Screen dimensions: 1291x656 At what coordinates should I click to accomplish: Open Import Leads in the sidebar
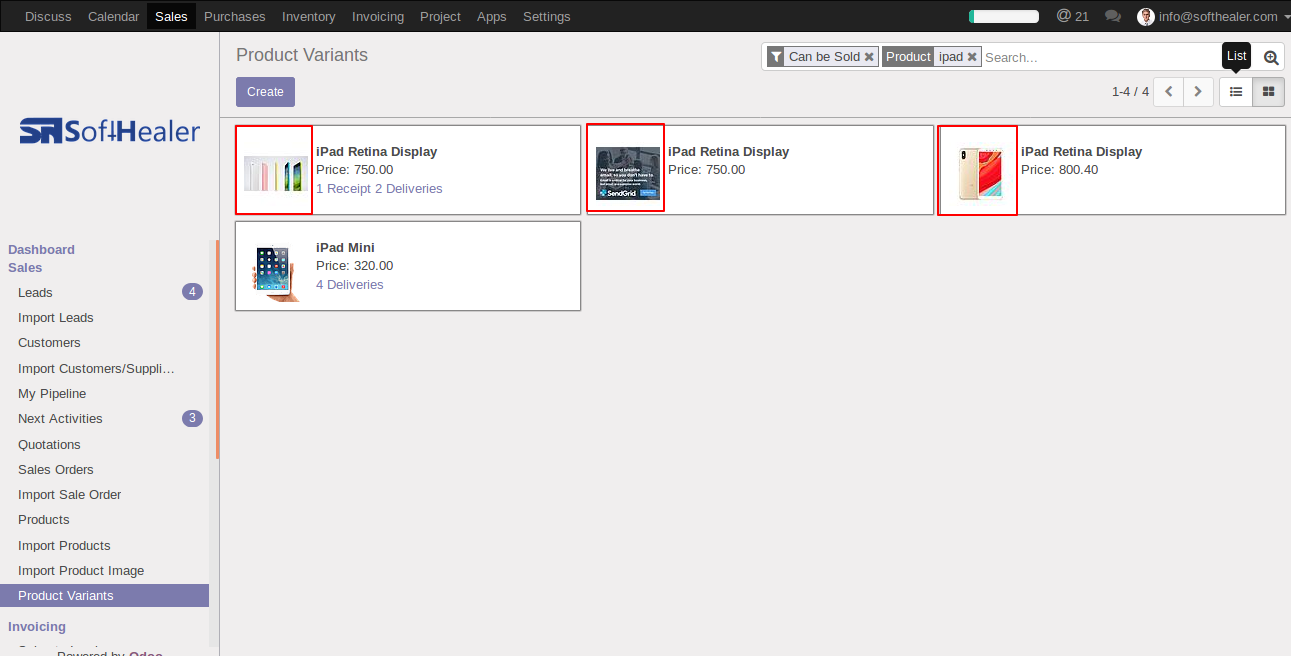[56, 317]
